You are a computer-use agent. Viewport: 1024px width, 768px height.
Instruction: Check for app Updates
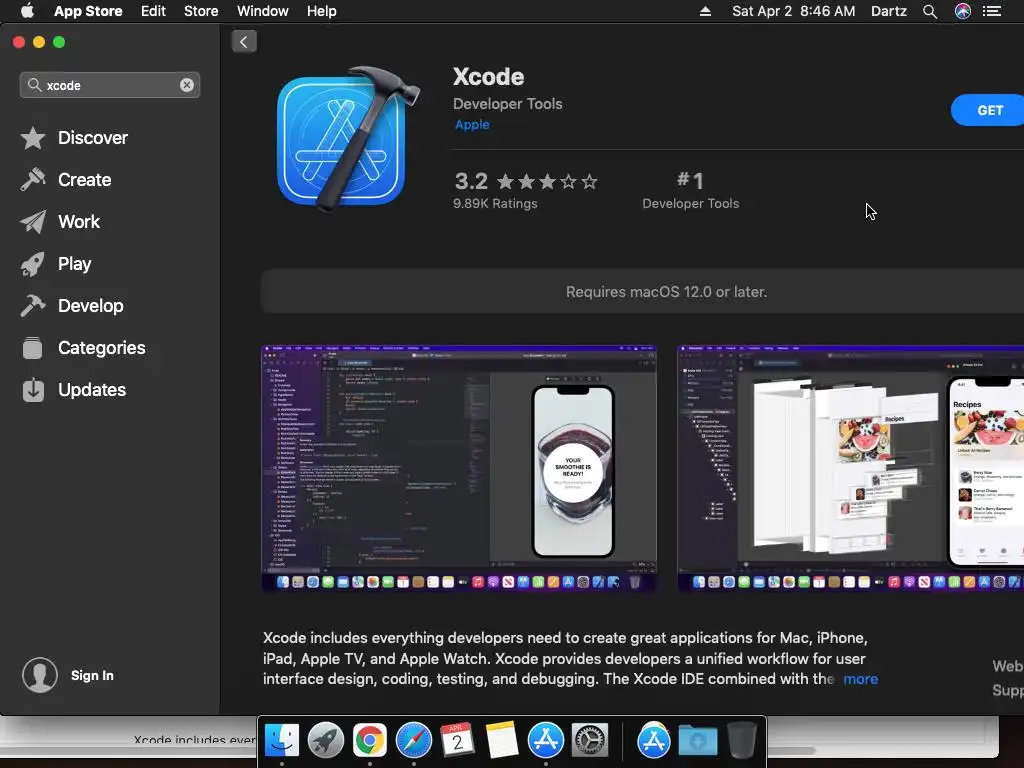pos(73,390)
